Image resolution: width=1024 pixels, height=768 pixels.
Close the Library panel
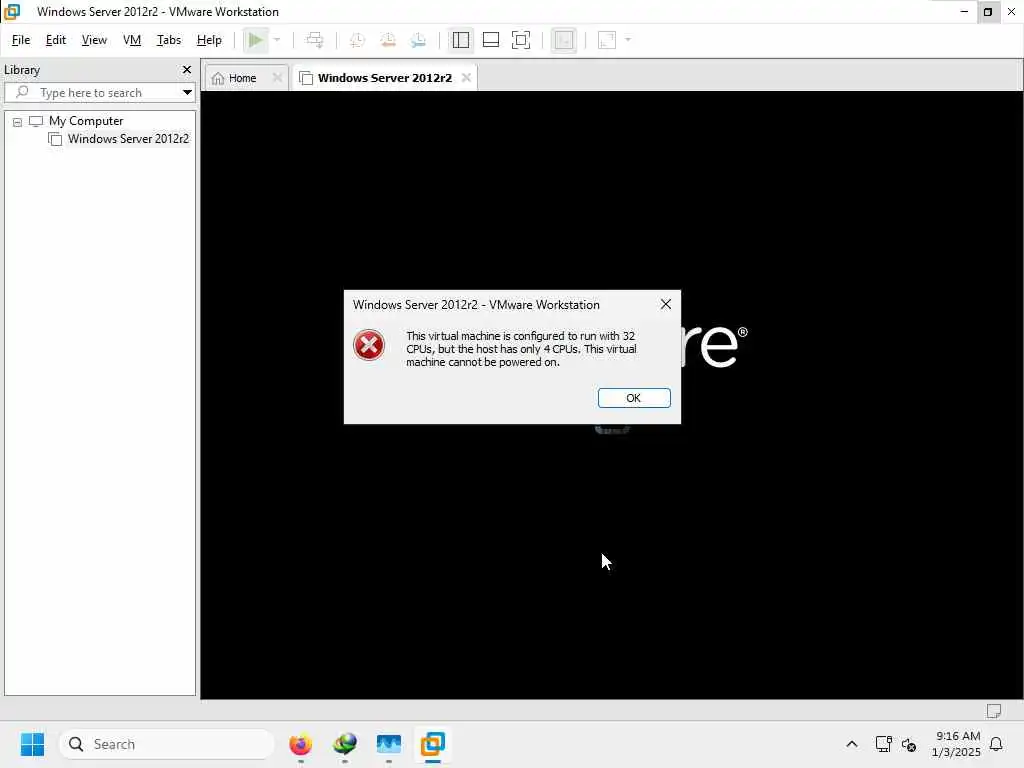pos(187,69)
